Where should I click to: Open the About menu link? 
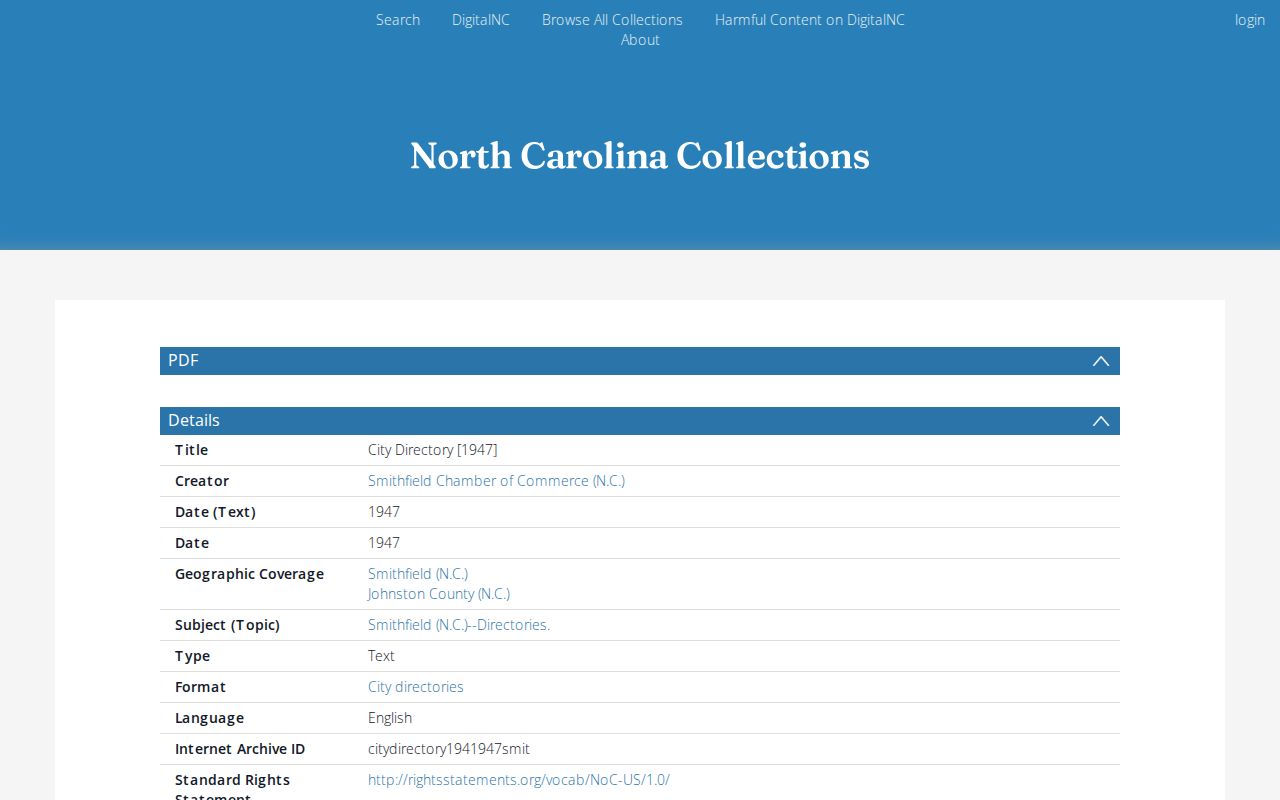coord(640,40)
